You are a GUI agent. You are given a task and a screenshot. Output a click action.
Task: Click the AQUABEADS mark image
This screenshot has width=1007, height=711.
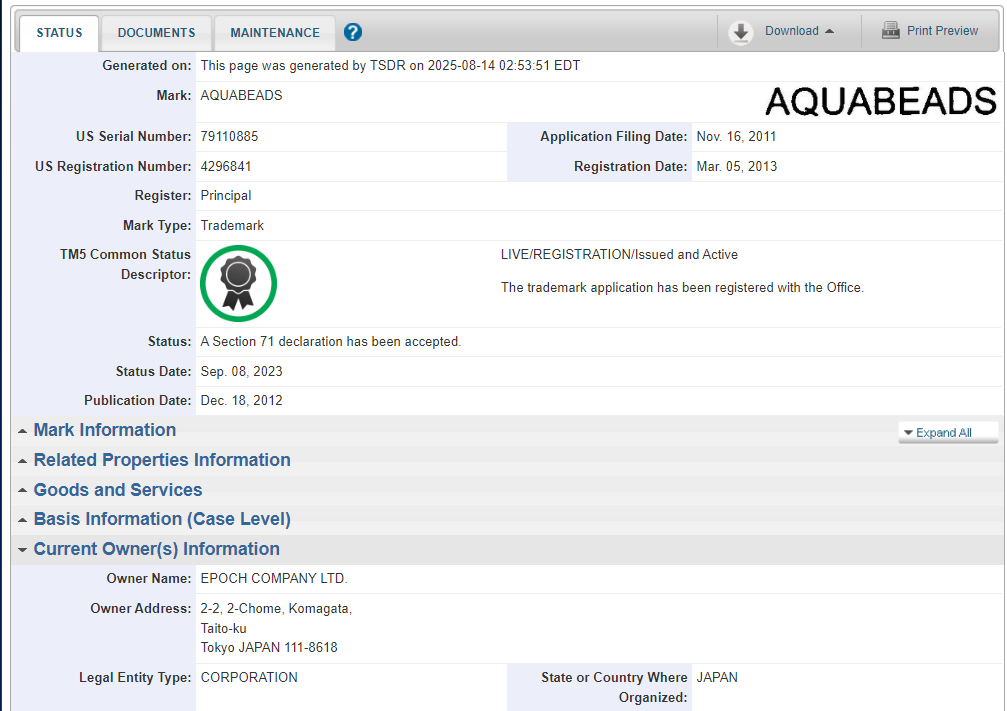click(880, 101)
